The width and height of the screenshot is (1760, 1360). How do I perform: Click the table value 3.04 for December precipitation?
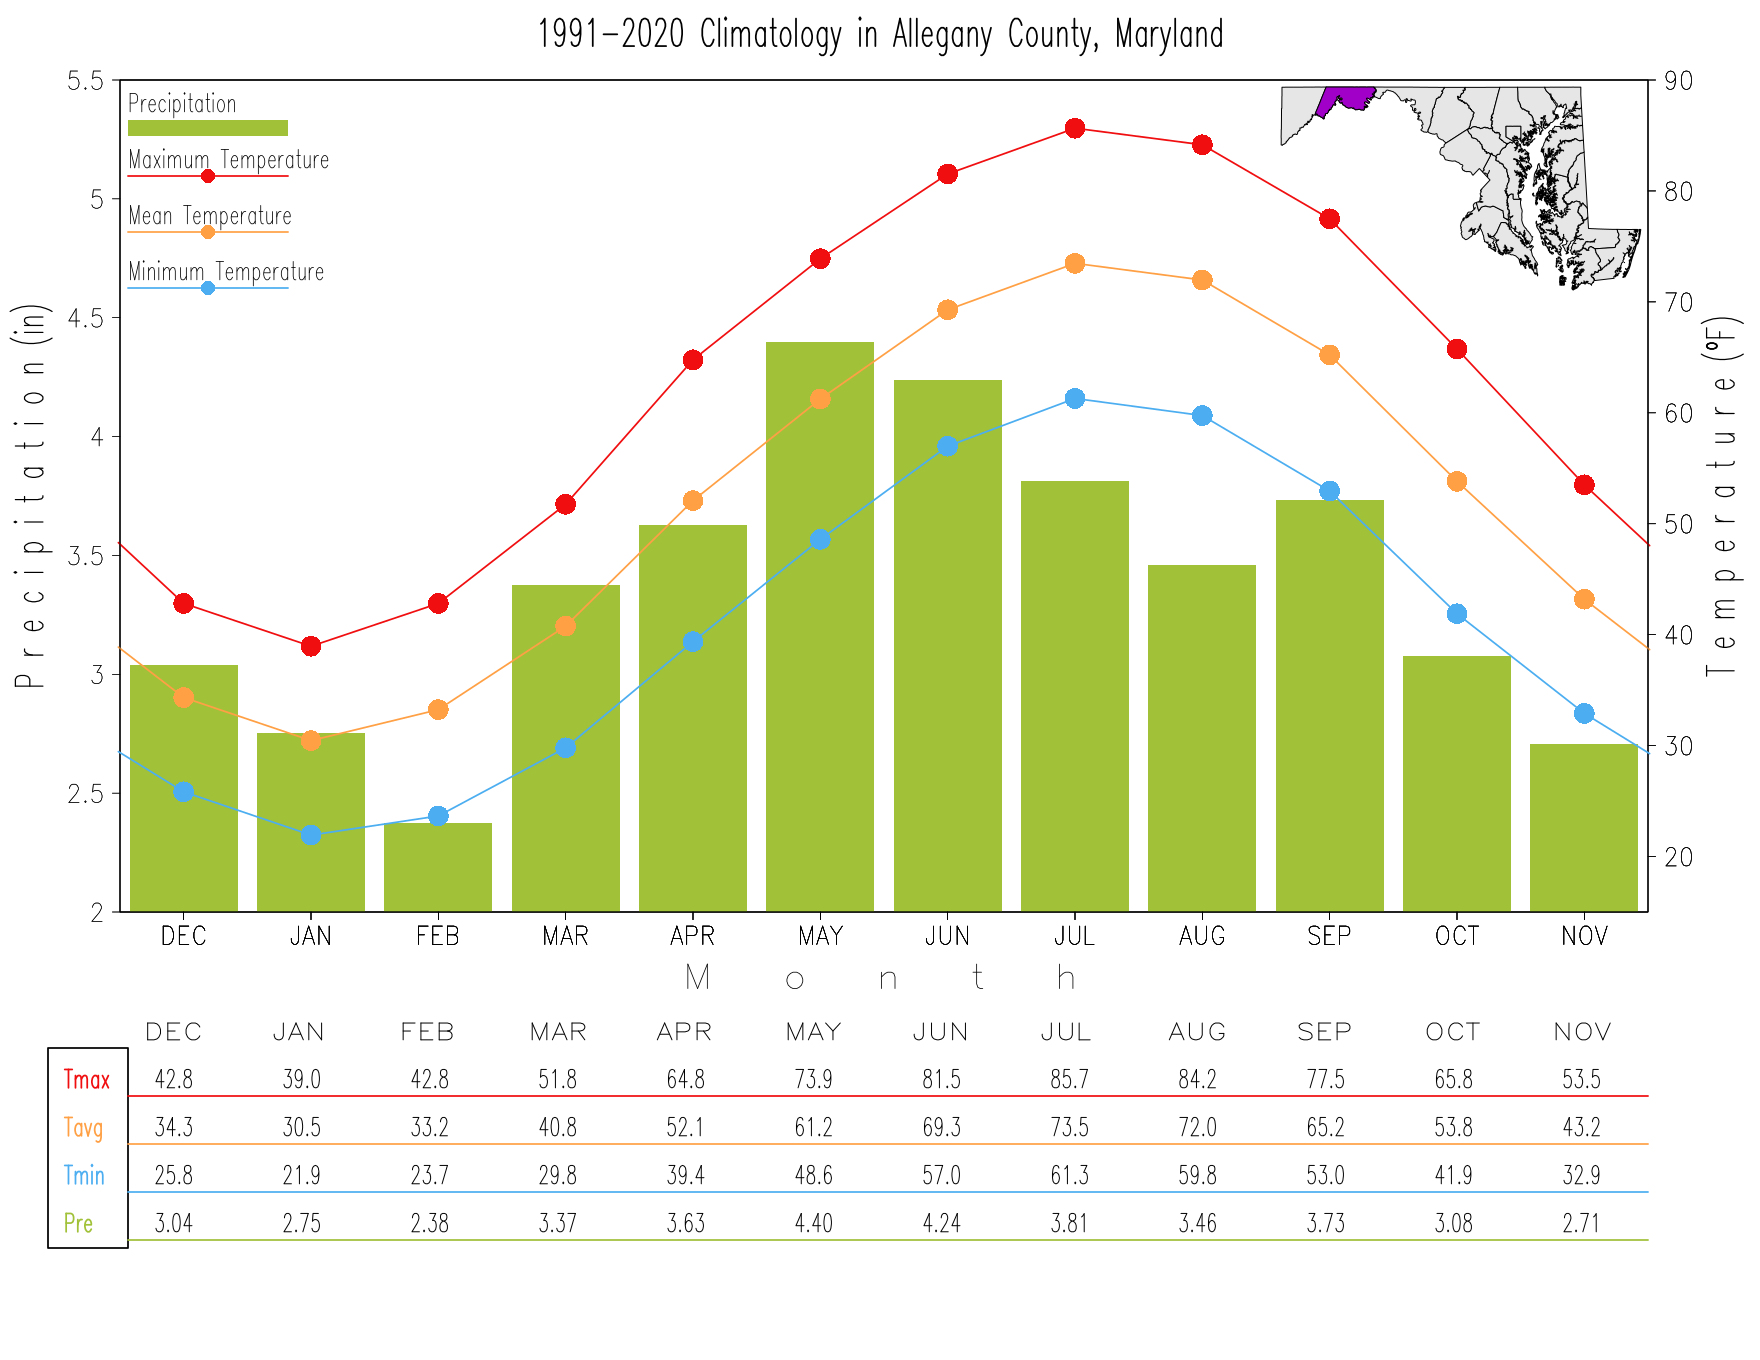[174, 1224]
